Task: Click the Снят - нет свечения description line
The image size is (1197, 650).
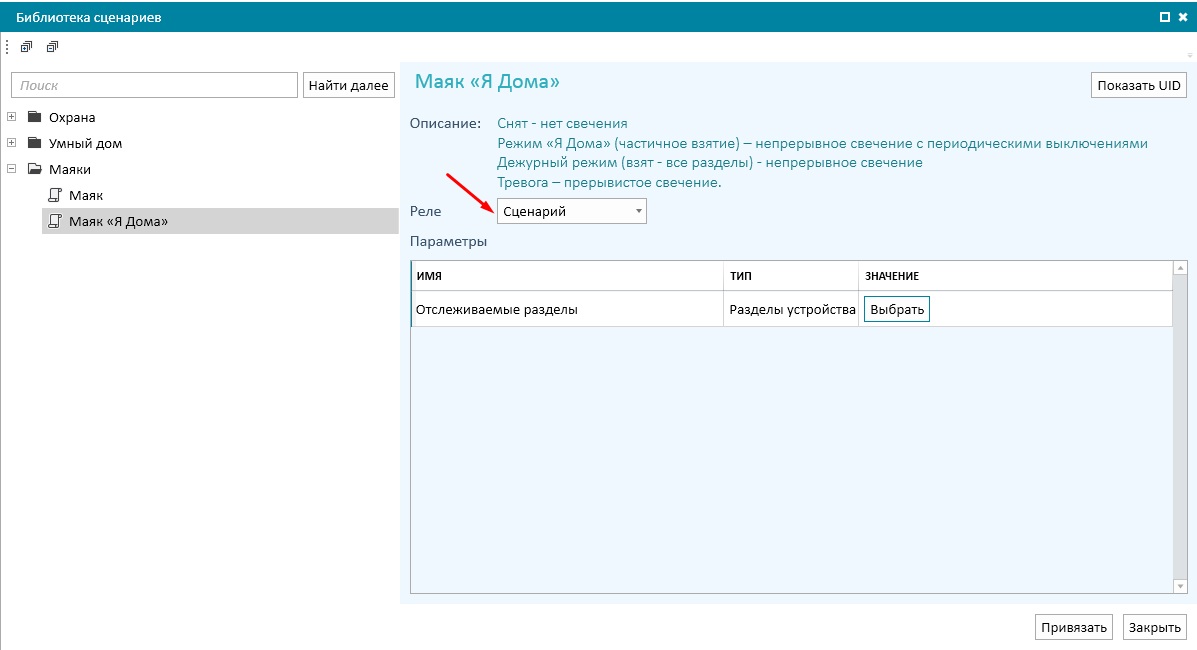Action: pyautogui.click(x=563, y=123)
